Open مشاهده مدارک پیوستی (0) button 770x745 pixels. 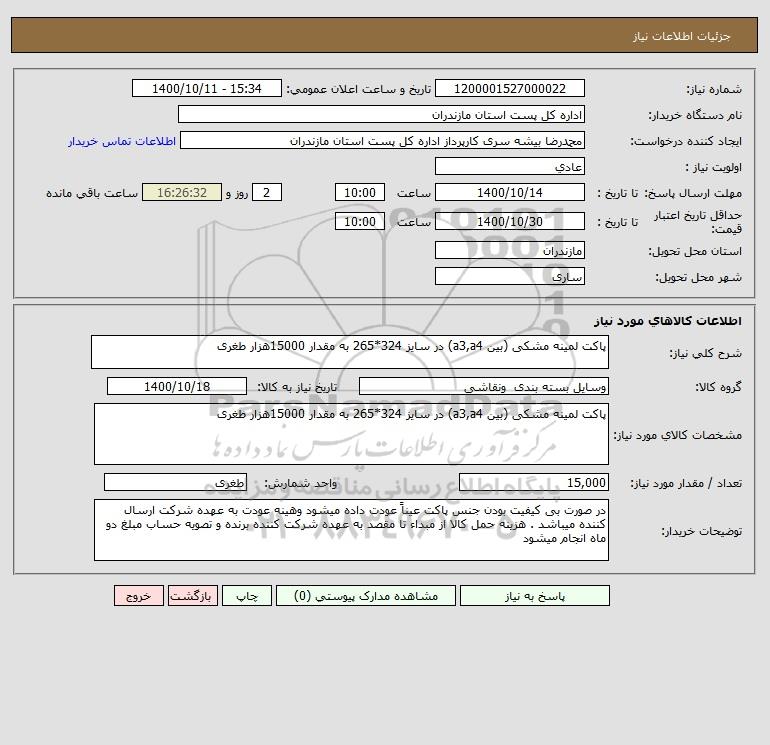coord(366,596)
